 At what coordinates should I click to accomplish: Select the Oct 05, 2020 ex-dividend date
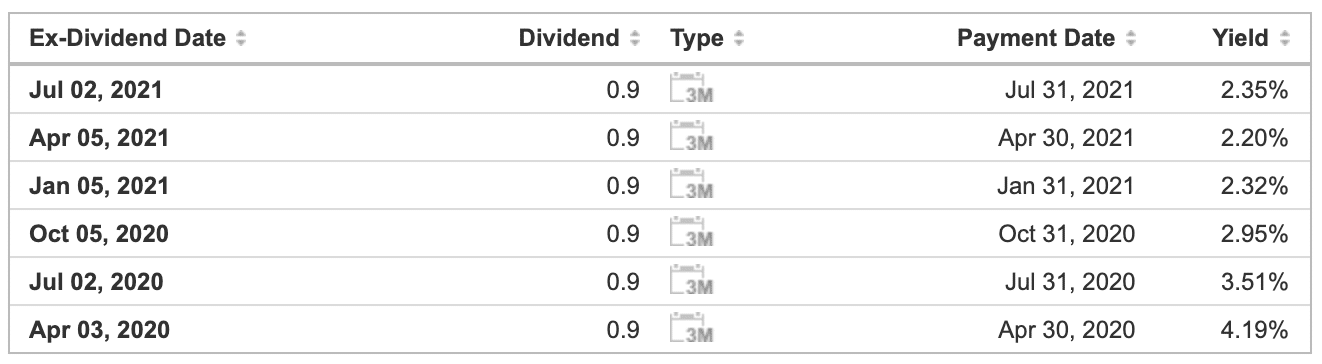click(99, 234)
